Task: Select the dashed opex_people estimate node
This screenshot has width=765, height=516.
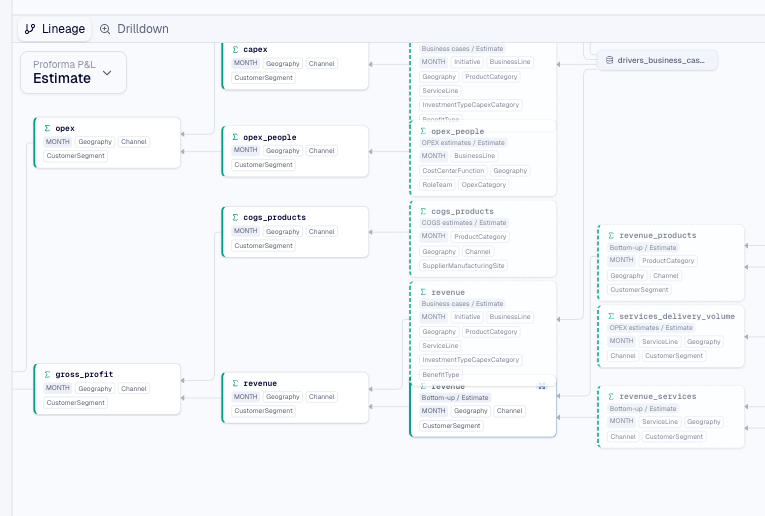Action: click(x=457, y=131)
